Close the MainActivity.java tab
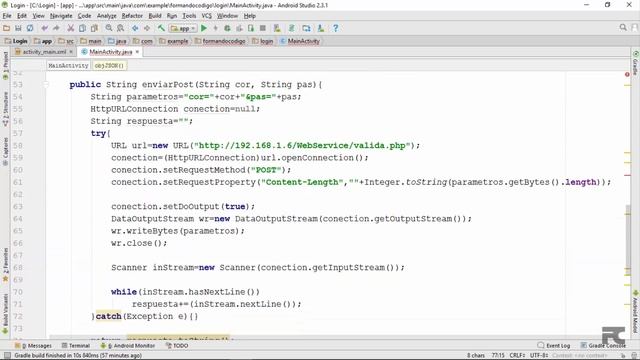The image size is (640, 360). pos(137,52)
